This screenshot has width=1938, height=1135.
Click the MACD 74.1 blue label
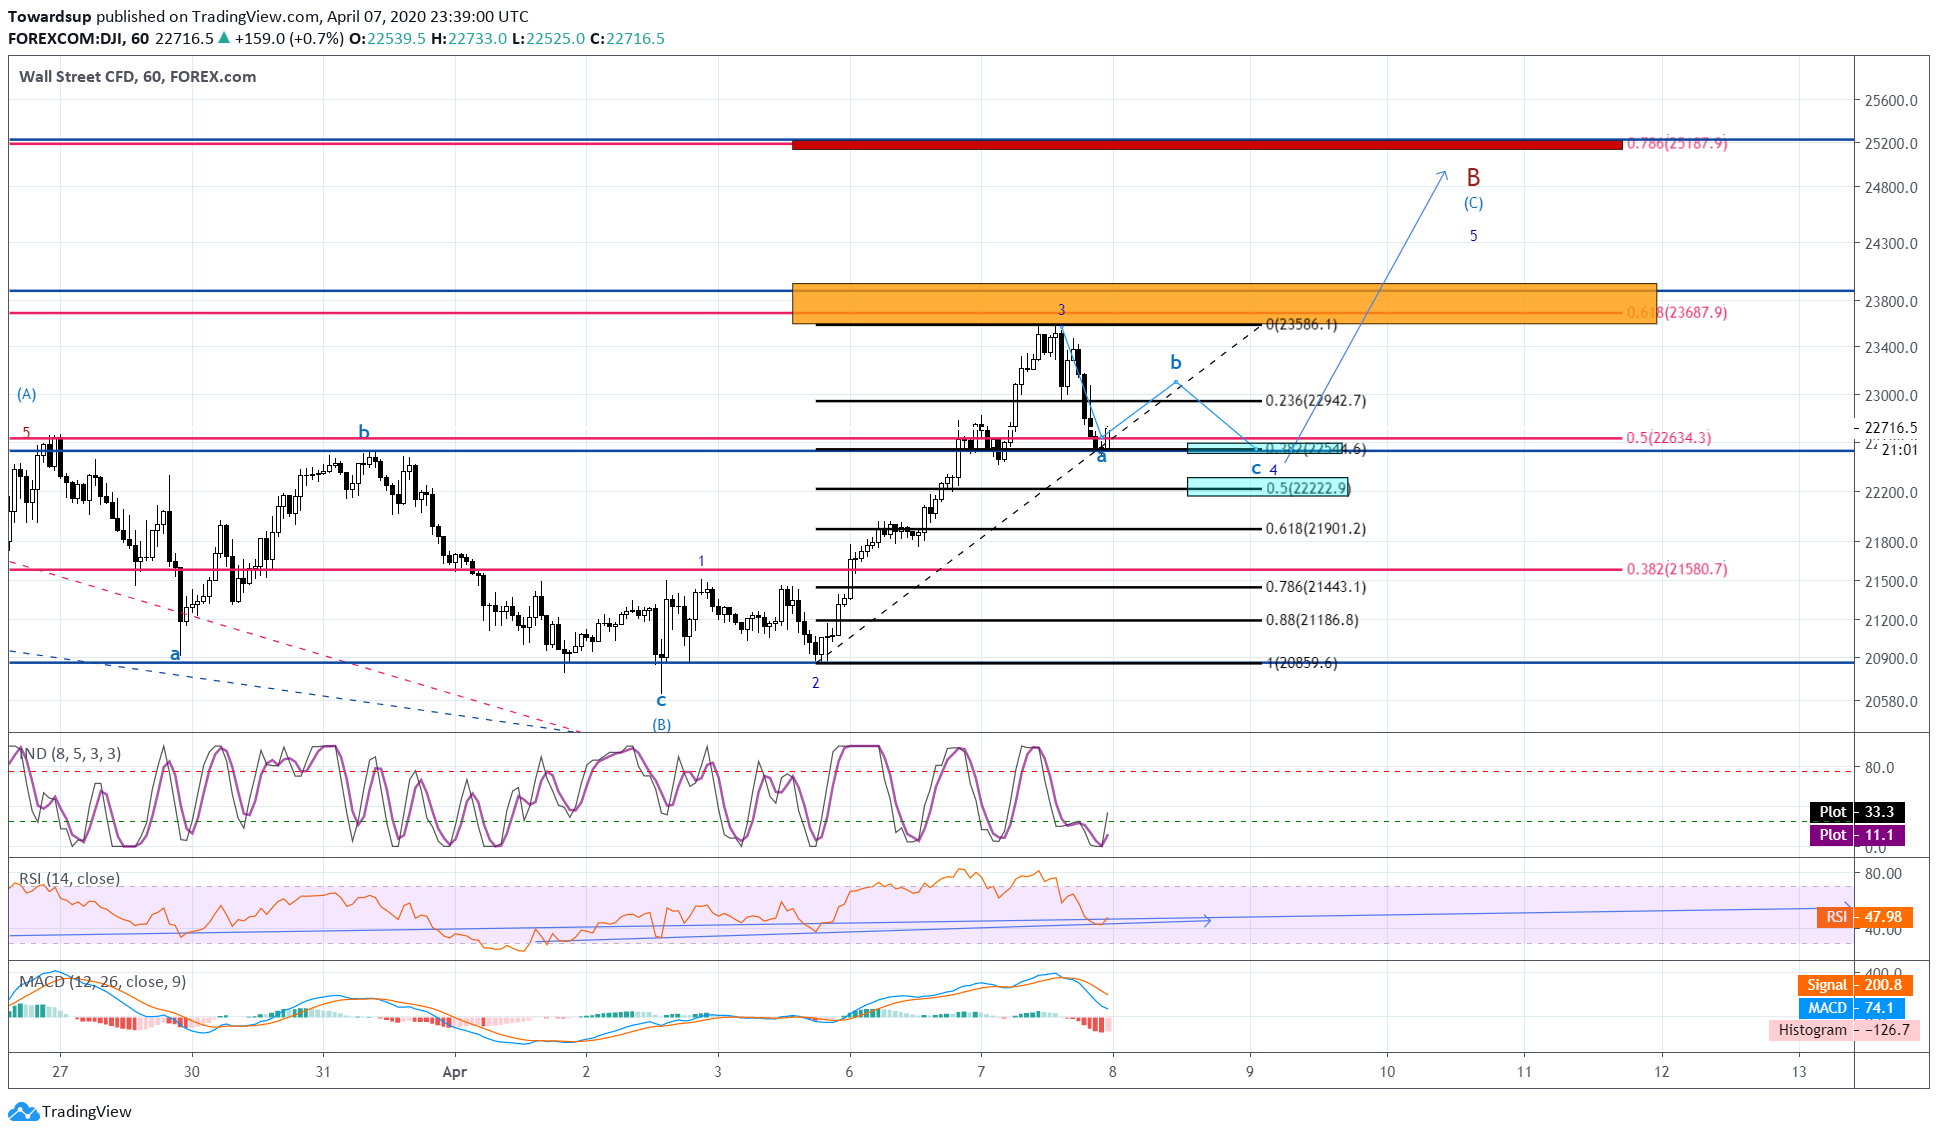tap(1851, 1008)
